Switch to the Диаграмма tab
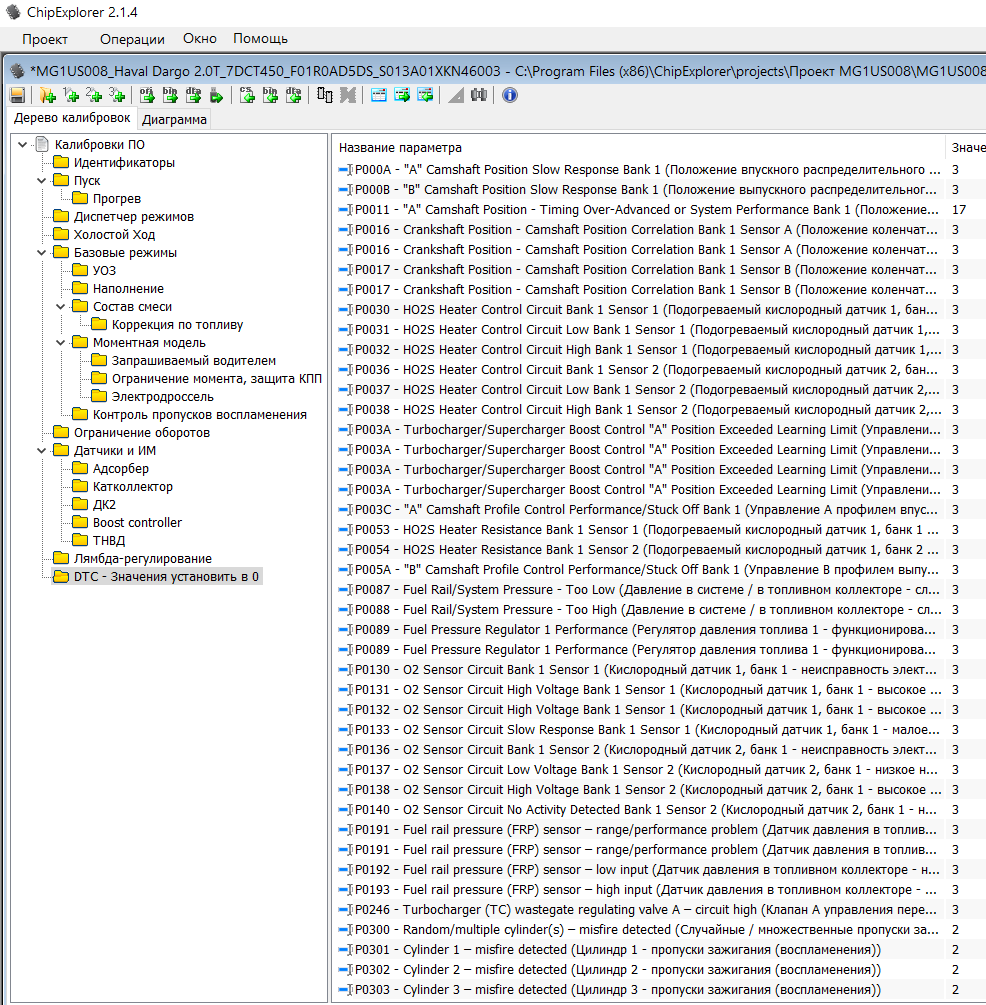Image resolution: width=986 pixels, height=1005 pixels. click(x=175, y=120)
